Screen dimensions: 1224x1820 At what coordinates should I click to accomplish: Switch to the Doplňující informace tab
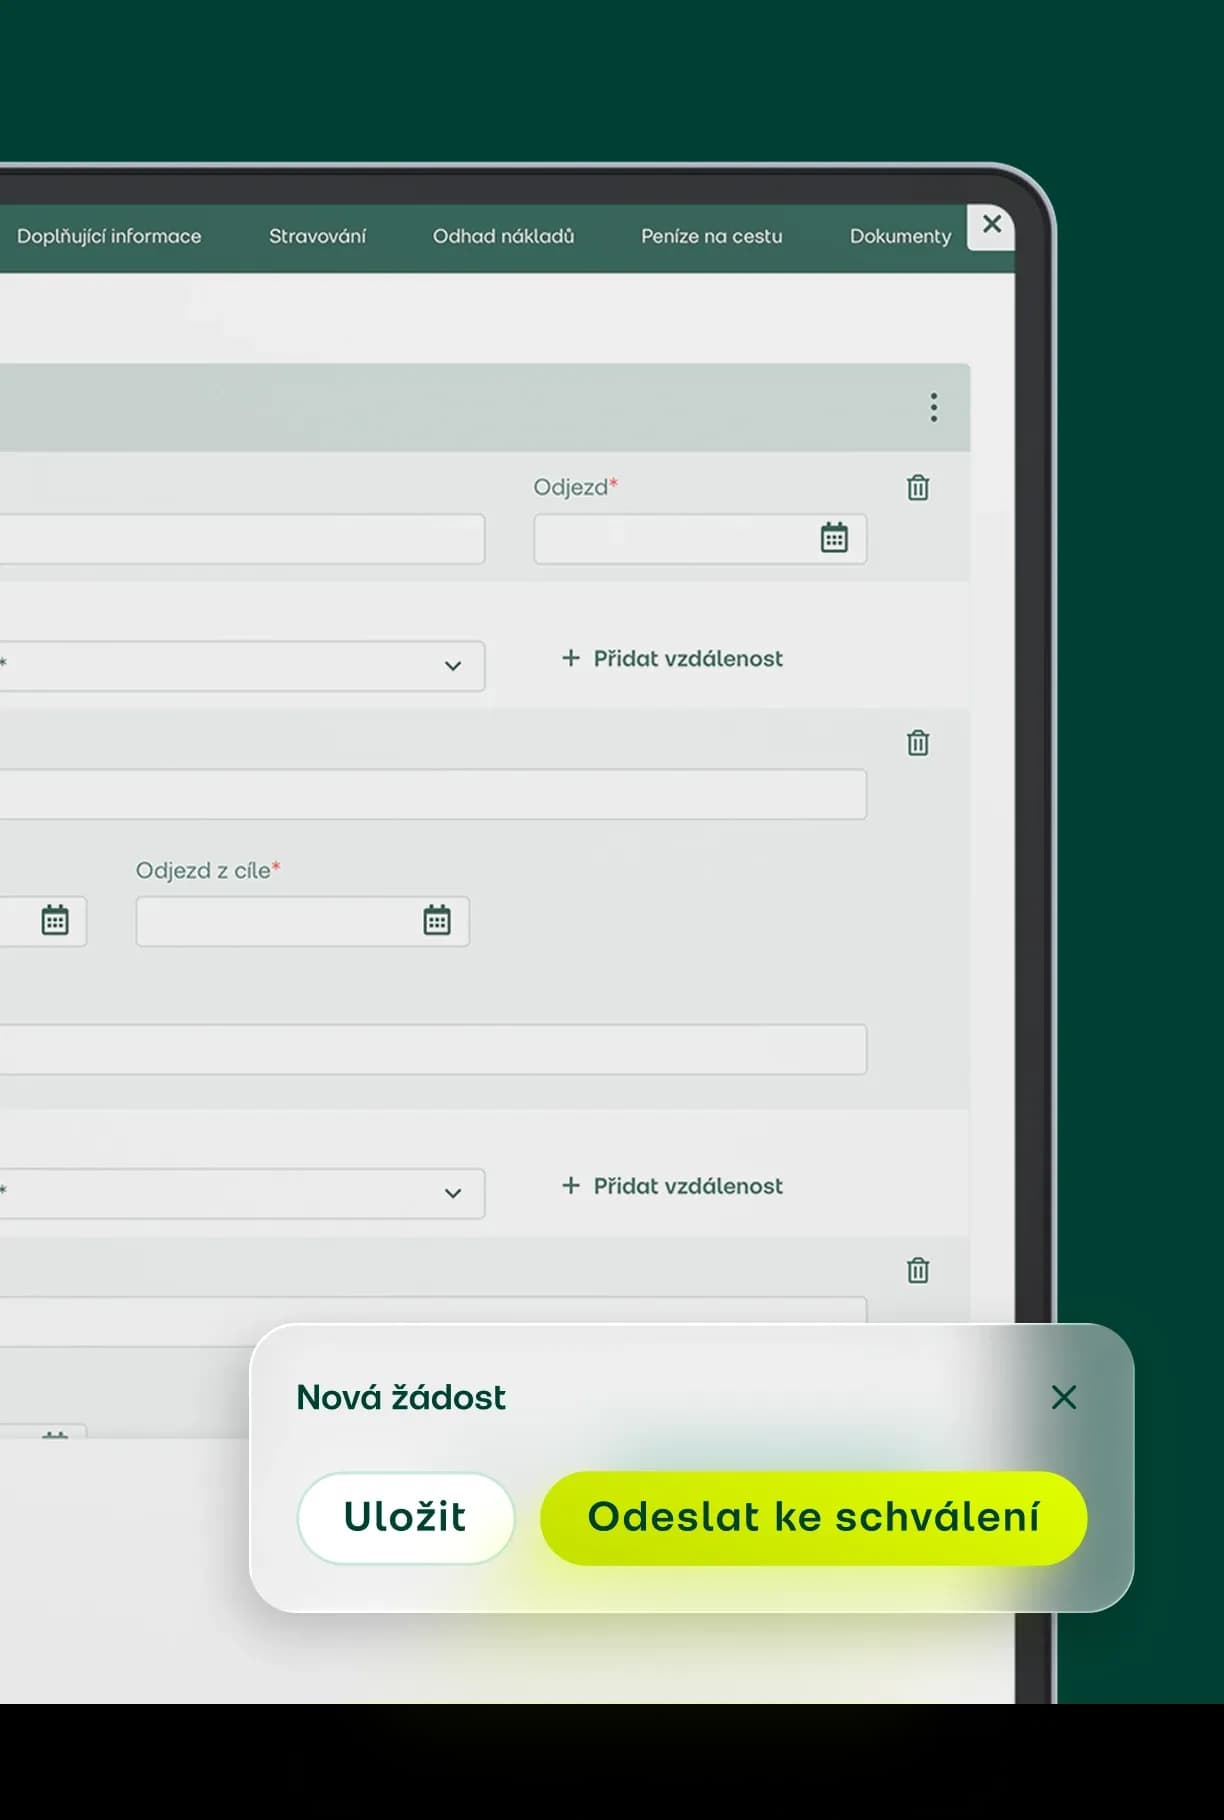click(109, 237)
